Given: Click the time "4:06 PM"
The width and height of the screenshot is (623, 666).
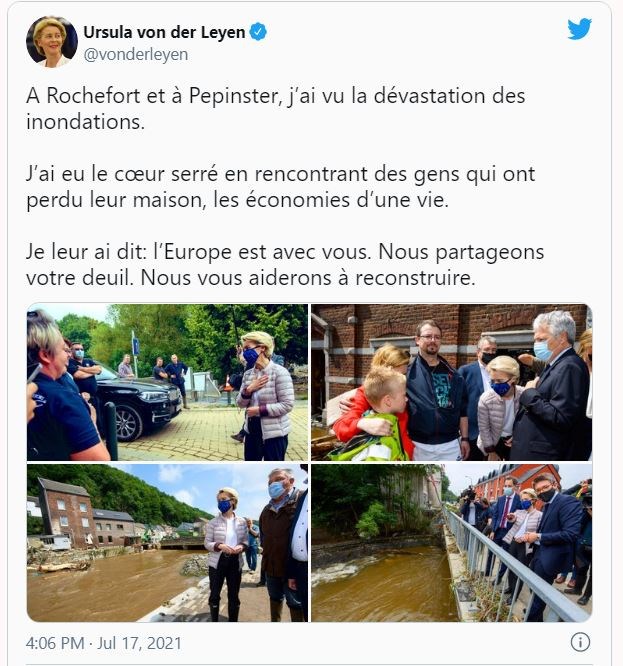Looking at the screenshot, I should pos(55,643).
